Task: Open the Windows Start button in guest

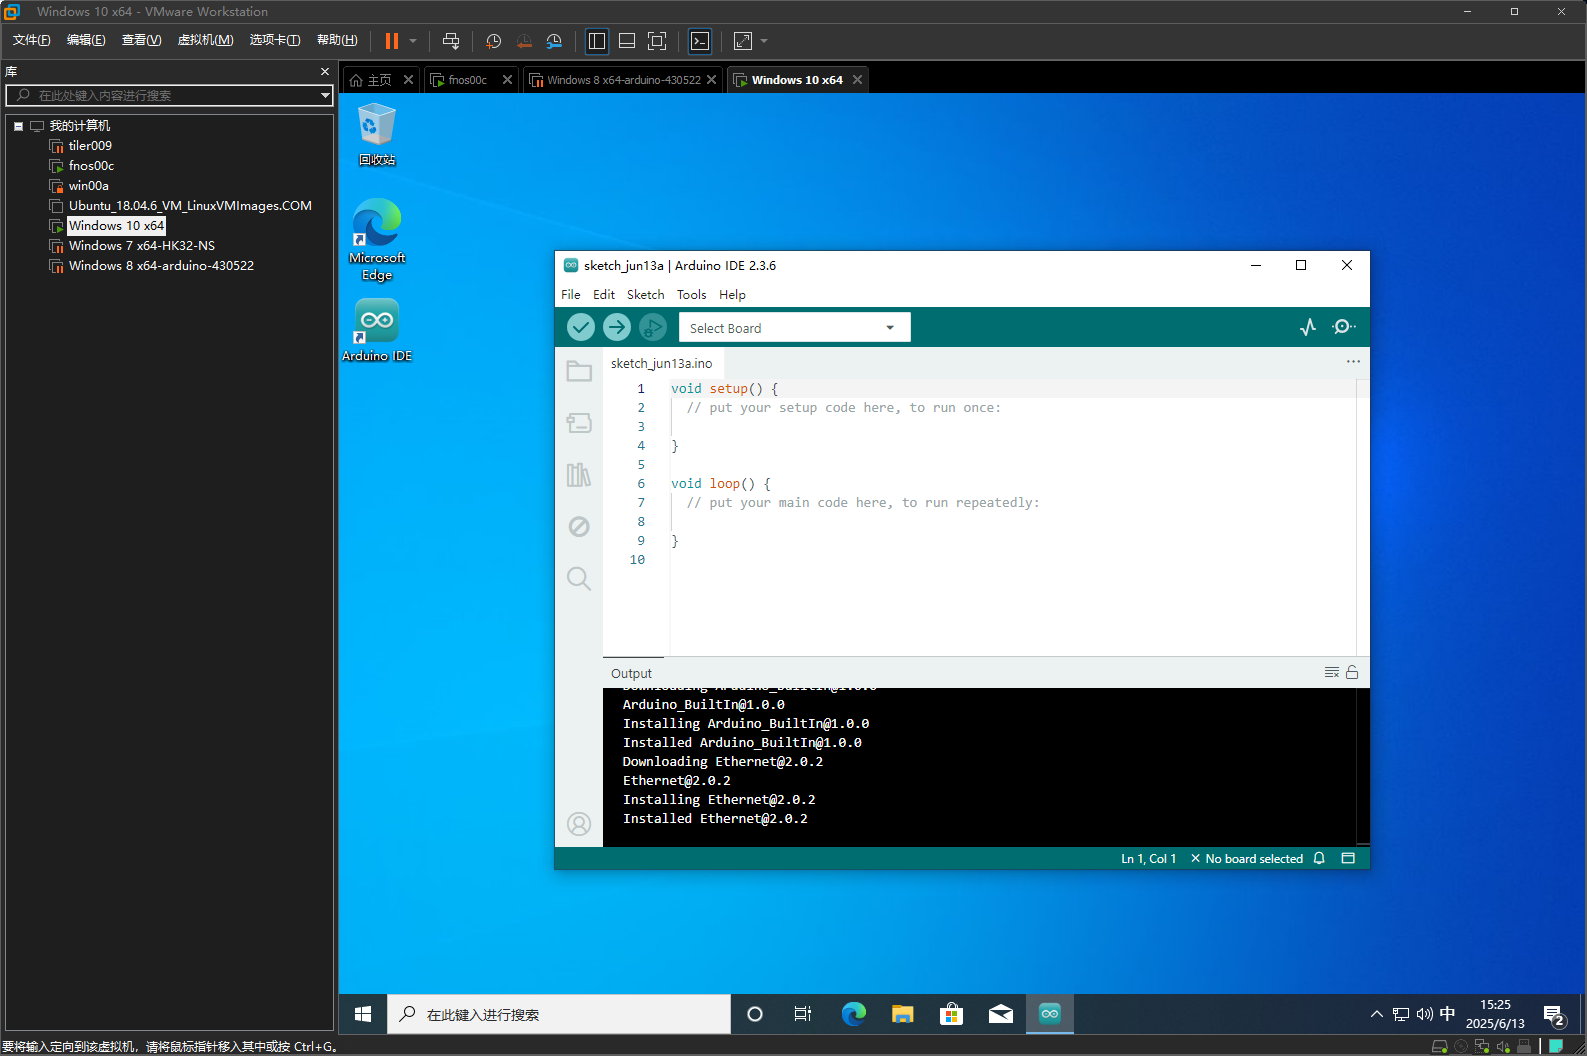Action: [363, 1014]
